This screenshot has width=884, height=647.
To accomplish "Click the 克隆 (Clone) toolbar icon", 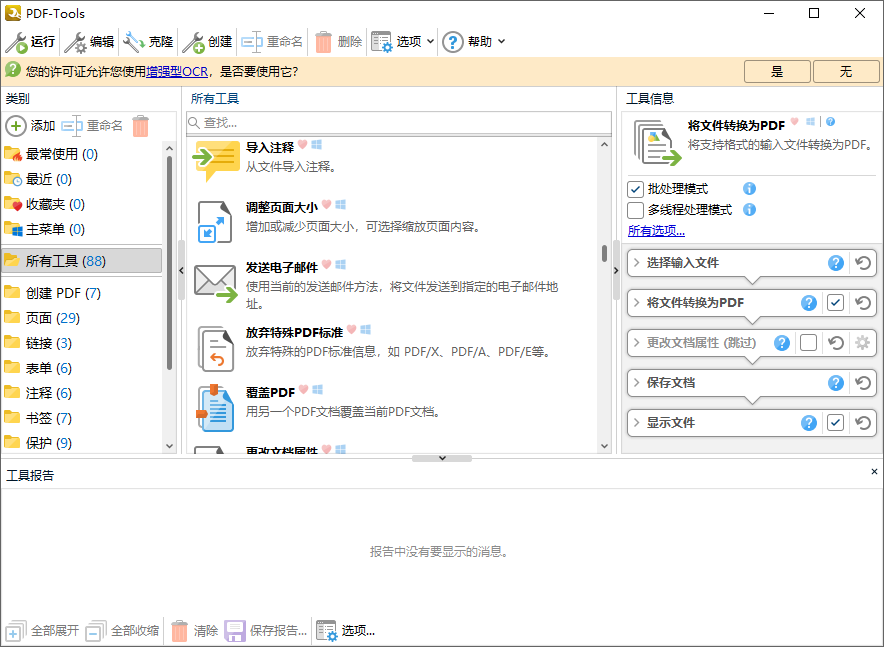I will pos(135,42).
